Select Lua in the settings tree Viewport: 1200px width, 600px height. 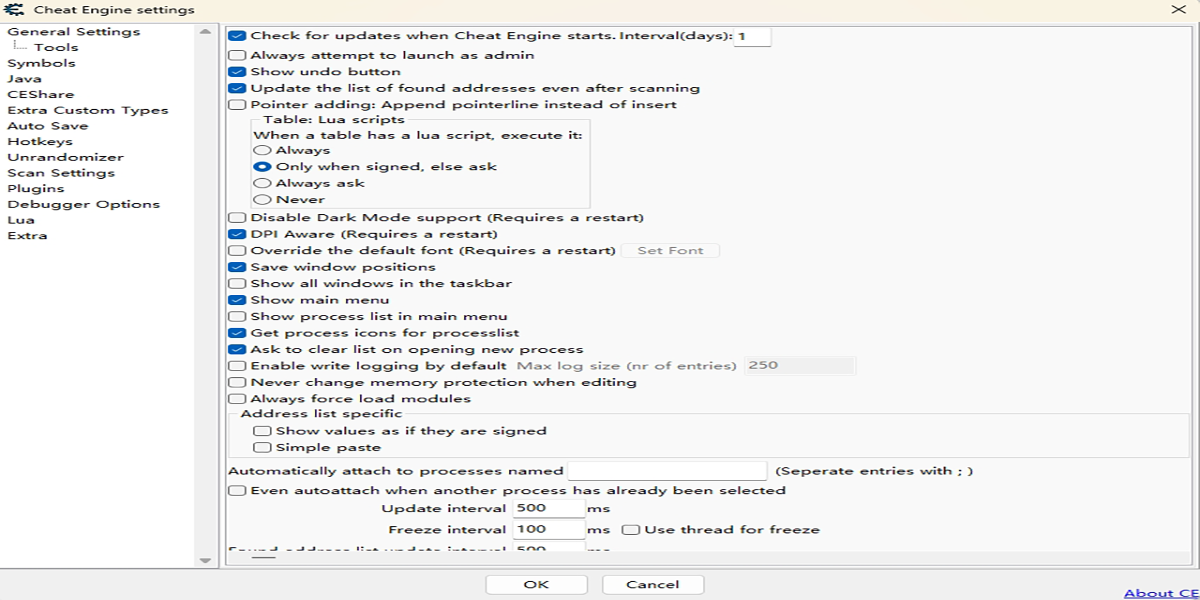click(20, 220)
